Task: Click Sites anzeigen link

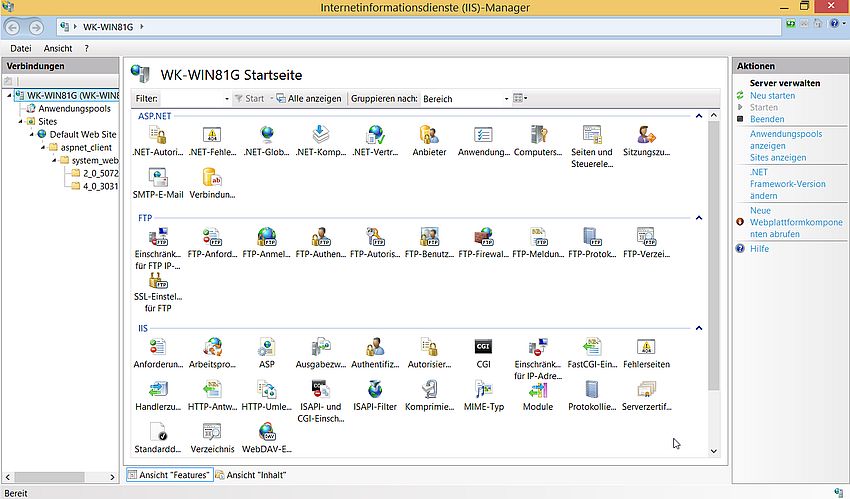Action: click(x=778, y=158)
